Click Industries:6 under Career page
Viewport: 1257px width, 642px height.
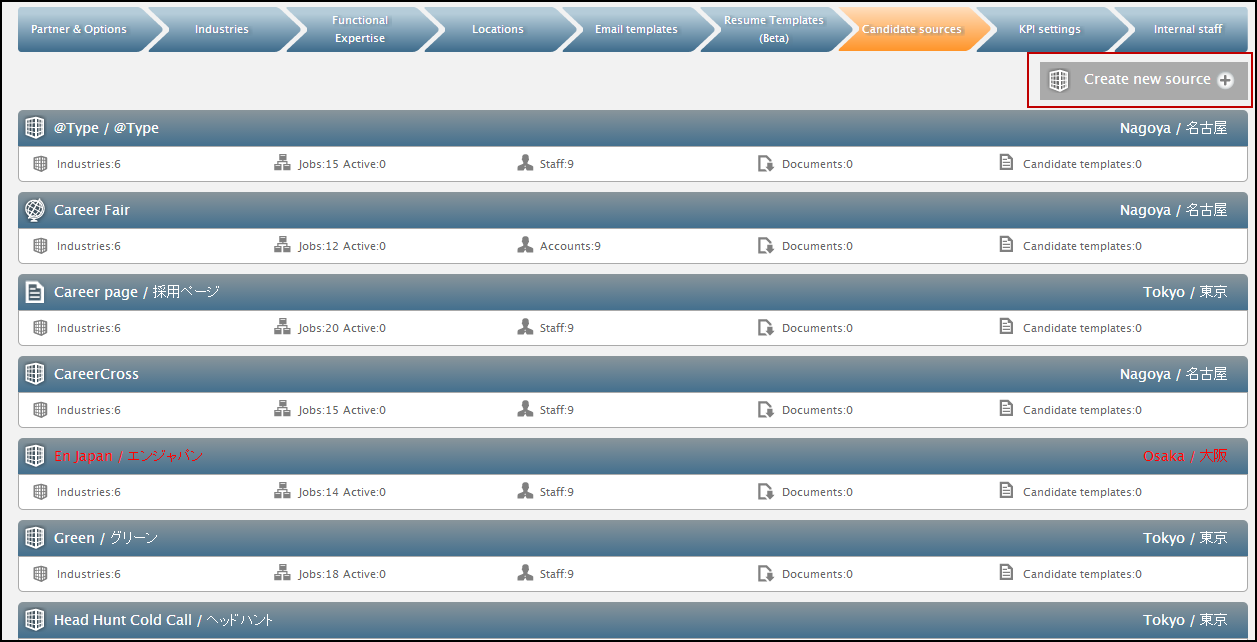[89, 328]
